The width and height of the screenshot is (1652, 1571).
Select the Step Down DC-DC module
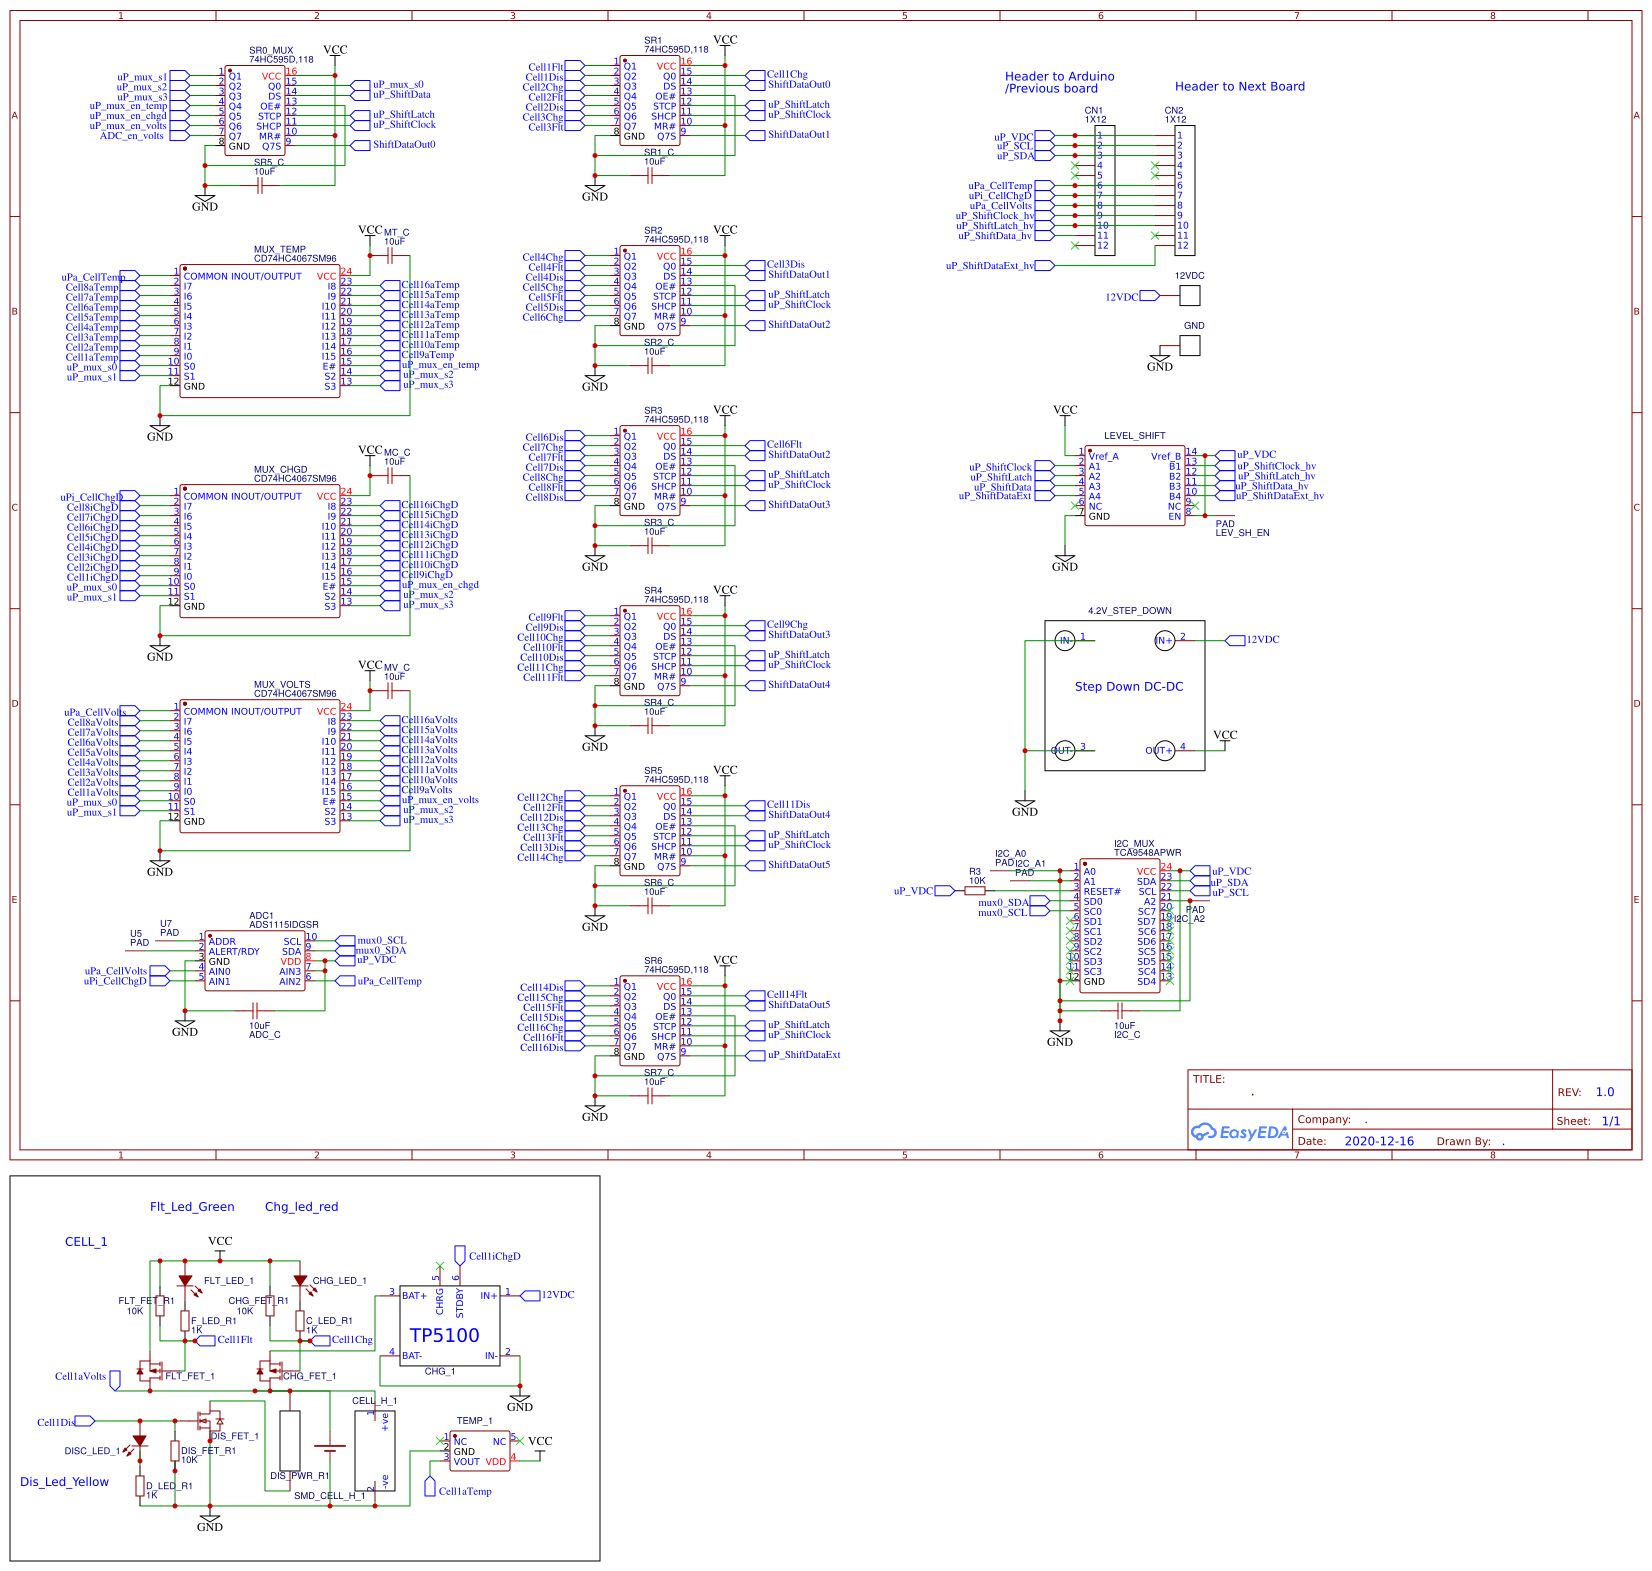click(x=1124, y=695)
